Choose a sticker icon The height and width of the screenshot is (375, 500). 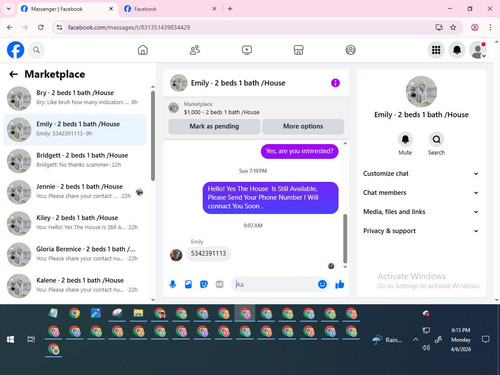(x=204, y=284)
